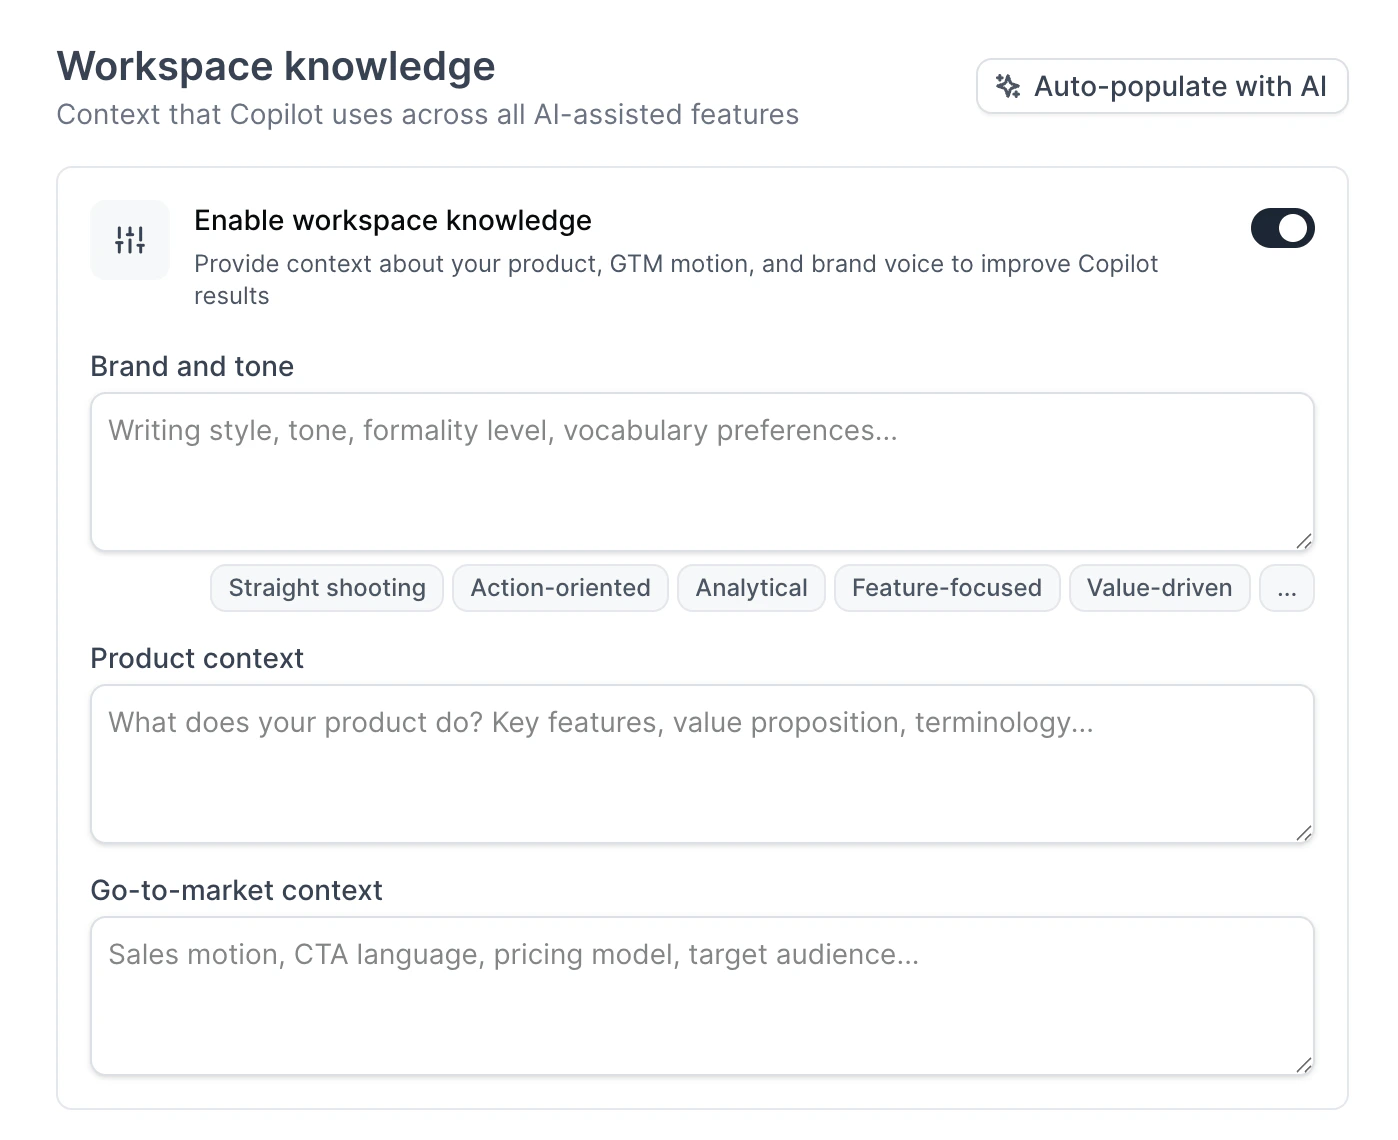Expand more tone suggestions with the ellipsis chip
Image resolution: width=1398 pixels, height=1140 pixels.
pos(1287,588)
